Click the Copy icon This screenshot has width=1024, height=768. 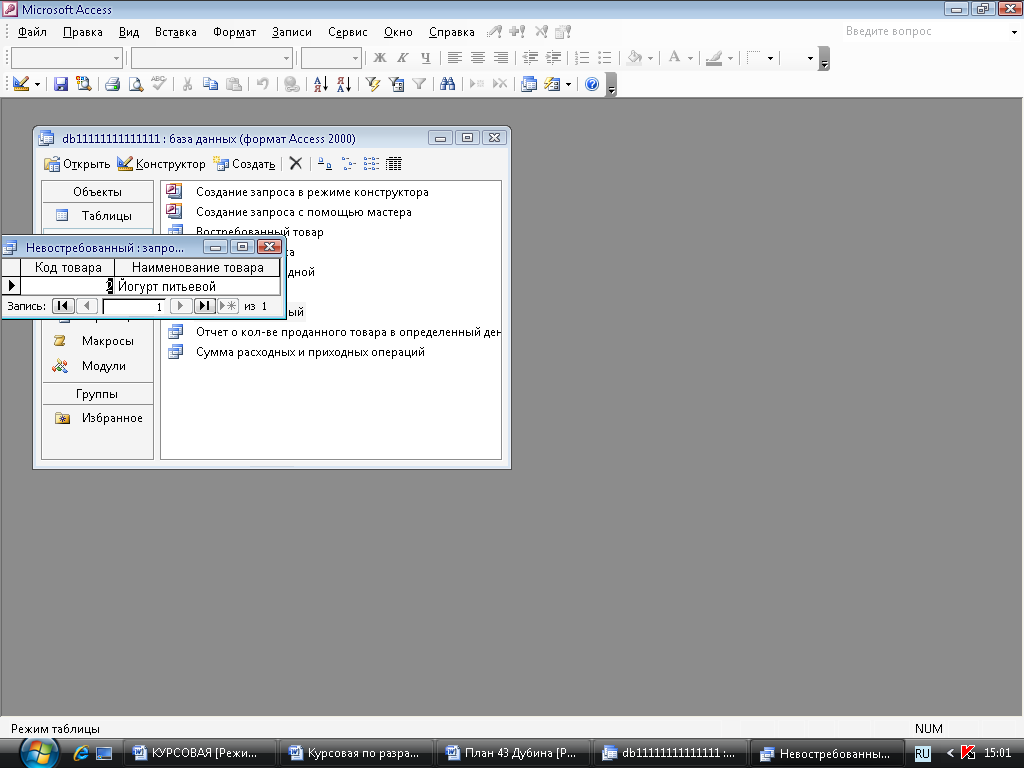(210, 84)
